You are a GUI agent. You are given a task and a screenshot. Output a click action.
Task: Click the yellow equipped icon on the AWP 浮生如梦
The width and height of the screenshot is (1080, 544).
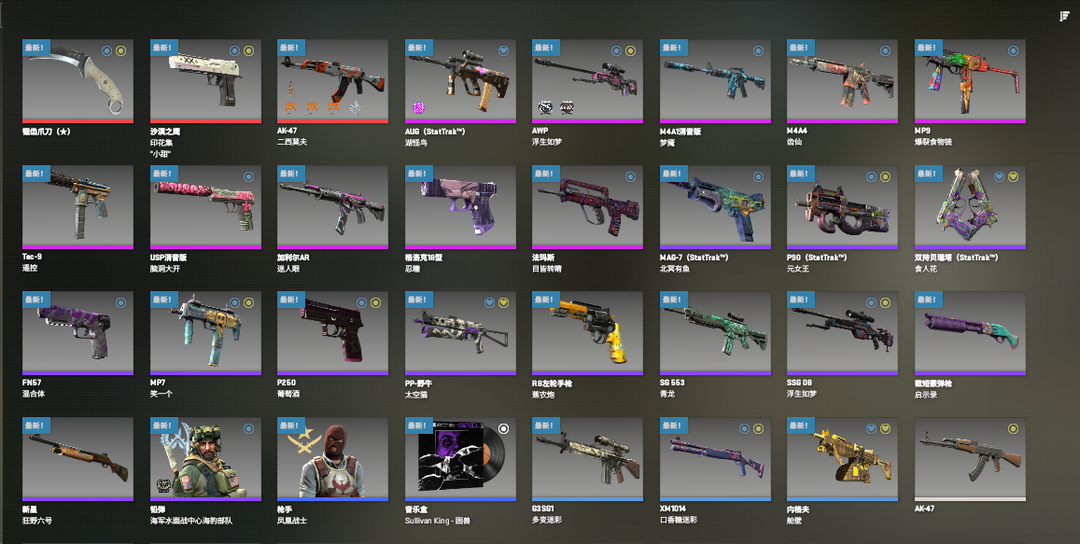[x=630, y=50]
